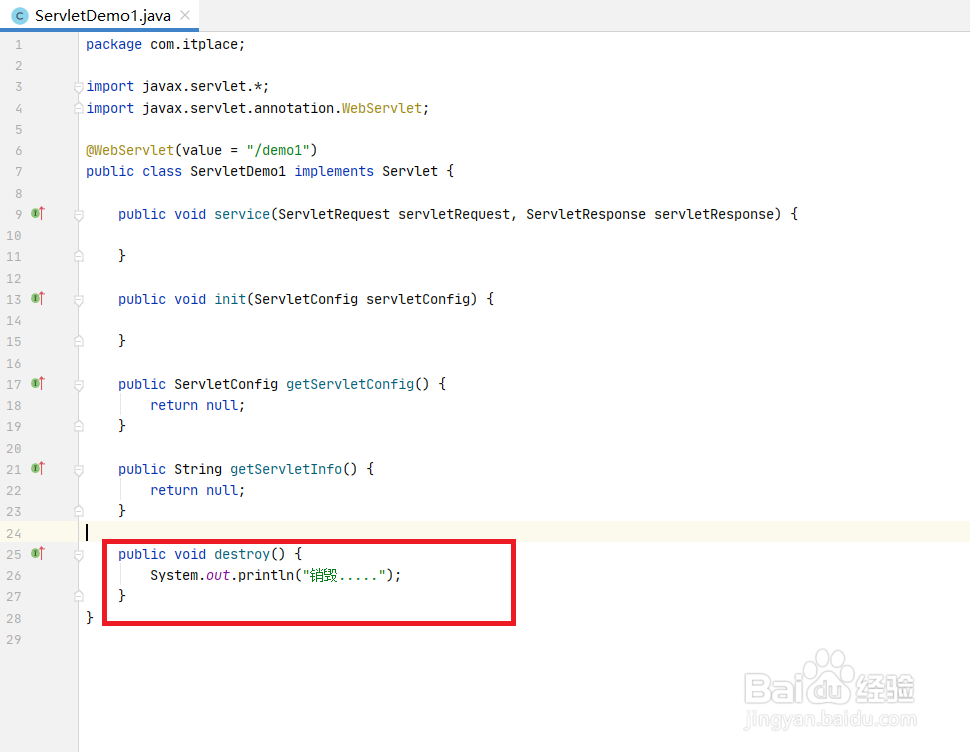Collapse the import fold end at line 4
Image resolution: width=970 pixels, height=752 pixels.
point(79,108)
